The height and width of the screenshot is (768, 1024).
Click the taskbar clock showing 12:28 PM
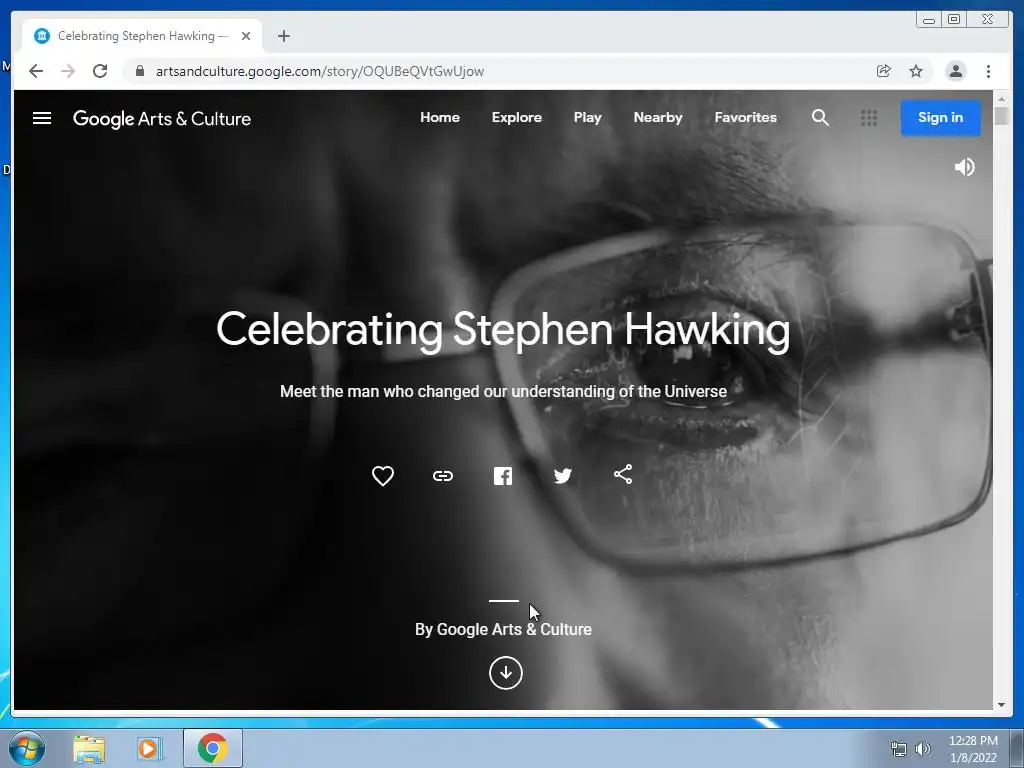[973, 748]
